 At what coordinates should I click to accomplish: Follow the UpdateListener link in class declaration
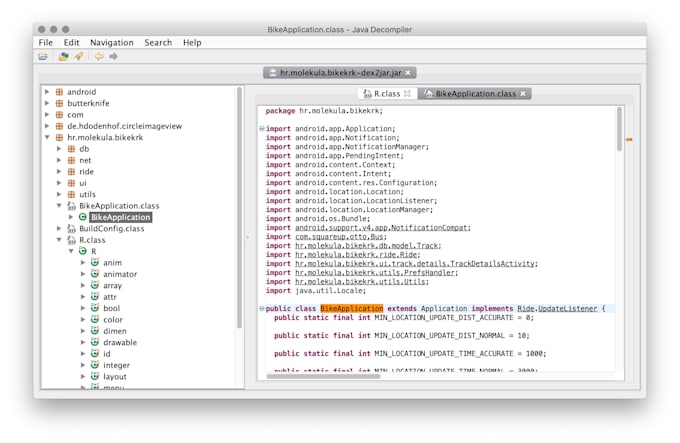click(567, 309)
